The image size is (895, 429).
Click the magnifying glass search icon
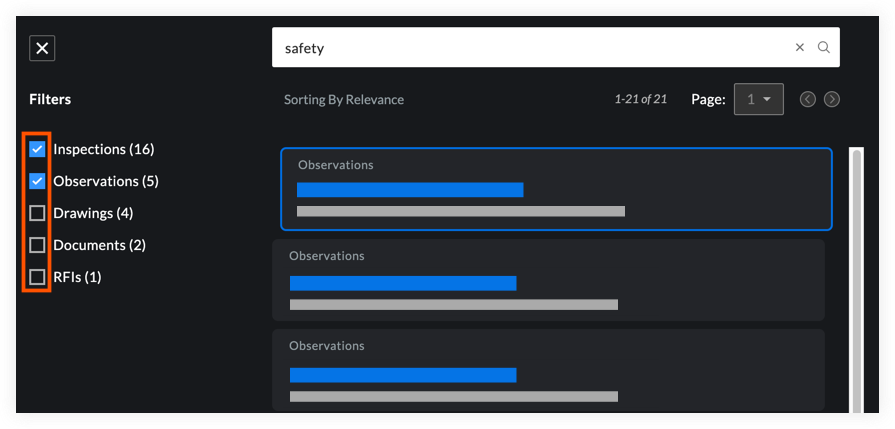click(x=823, y=47)
